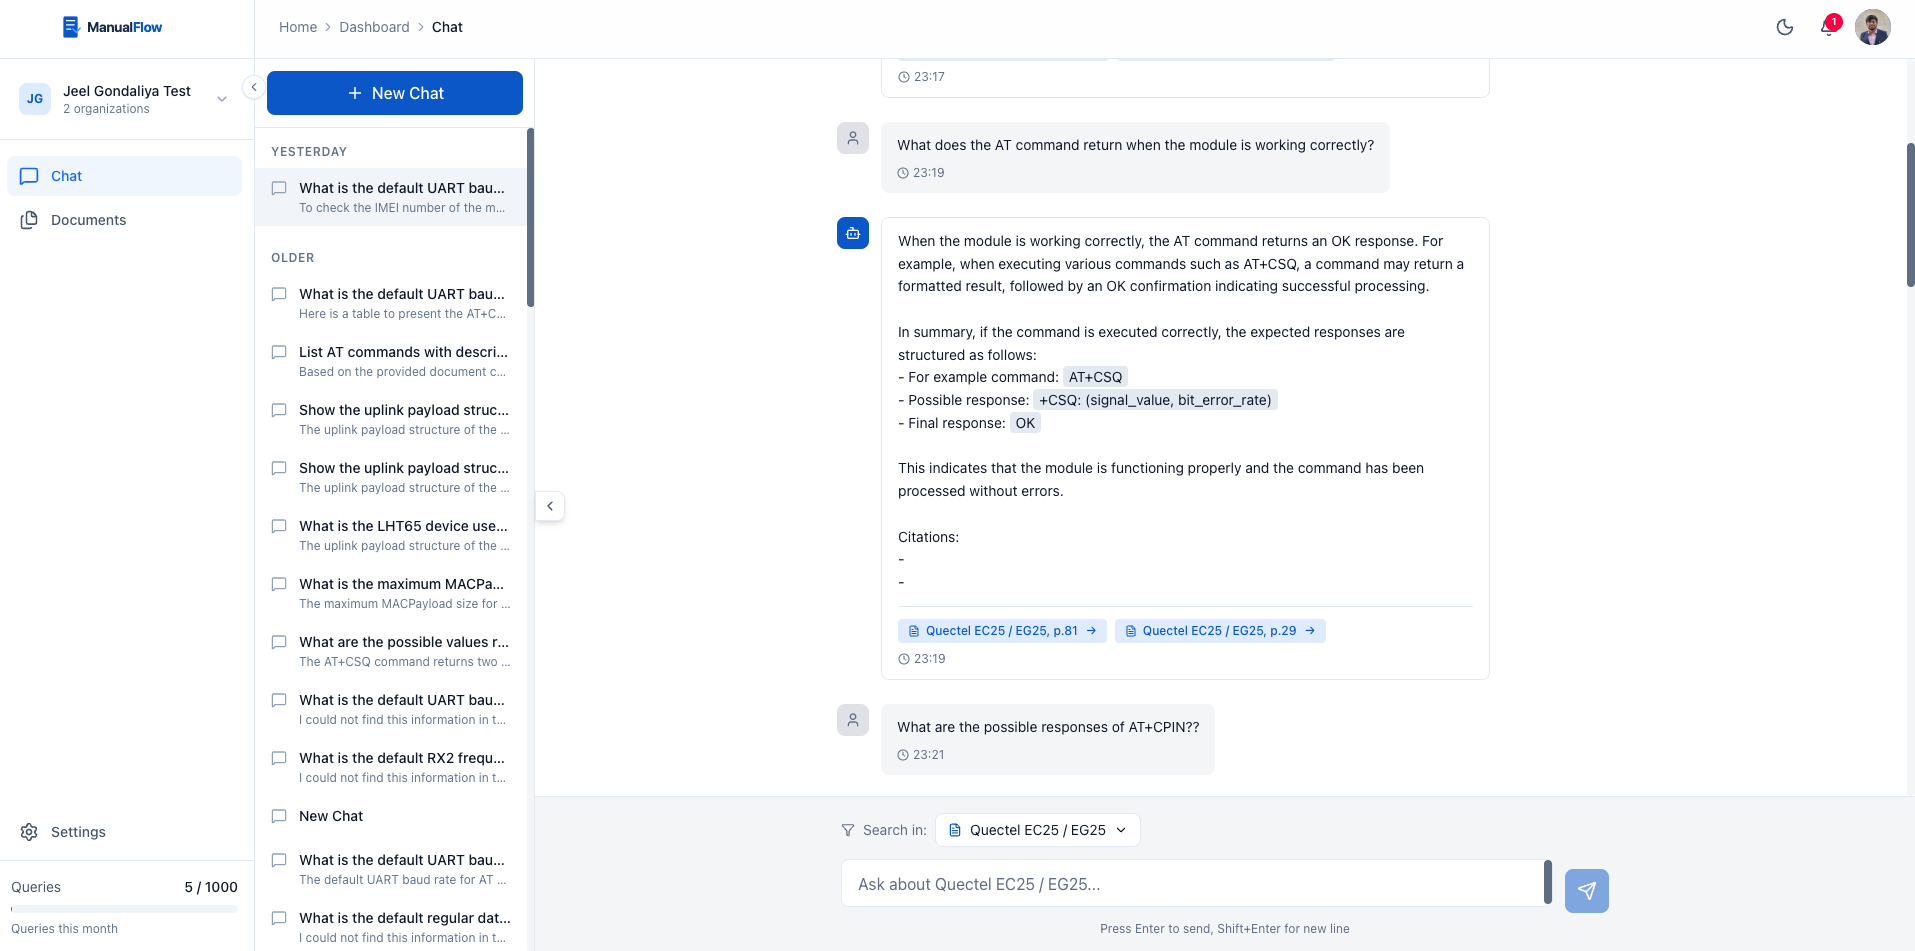Open Settings using the gear icon

coord(30,831)
